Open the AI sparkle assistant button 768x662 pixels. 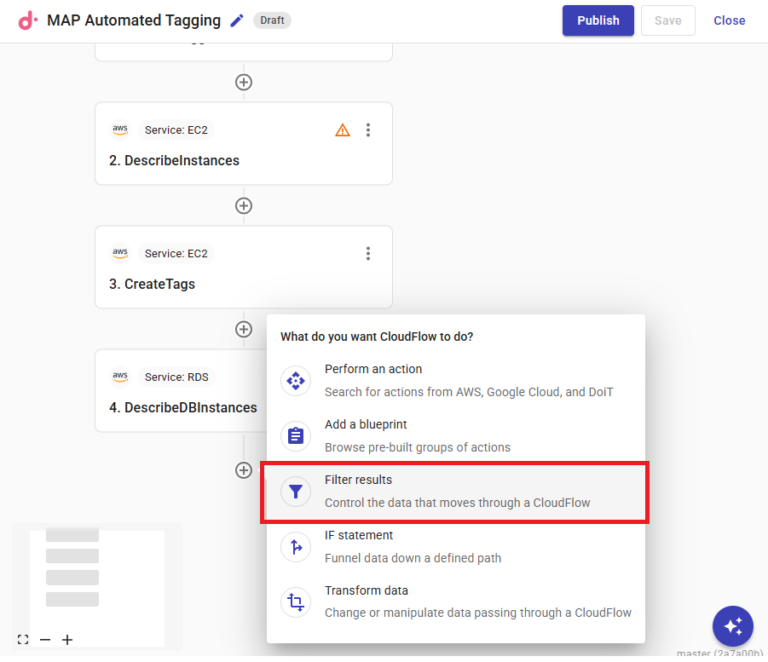[x=732, y=626]
